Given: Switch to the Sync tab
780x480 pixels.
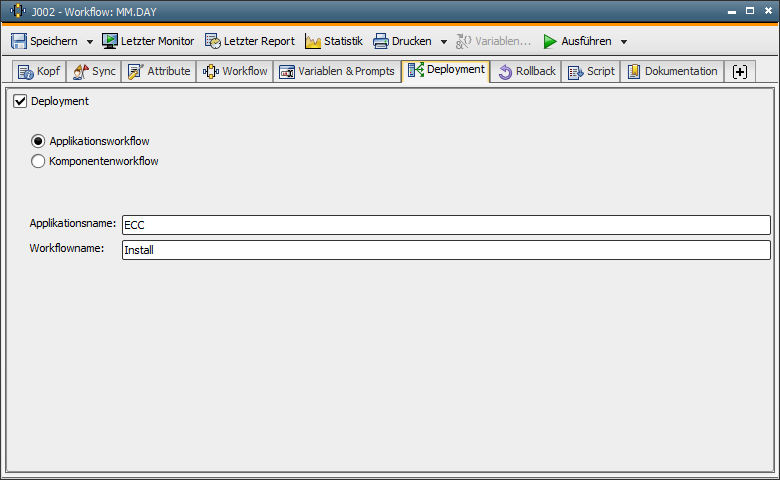Looking at the screenshot, I should pyautogui.click(x=94, y=72).
